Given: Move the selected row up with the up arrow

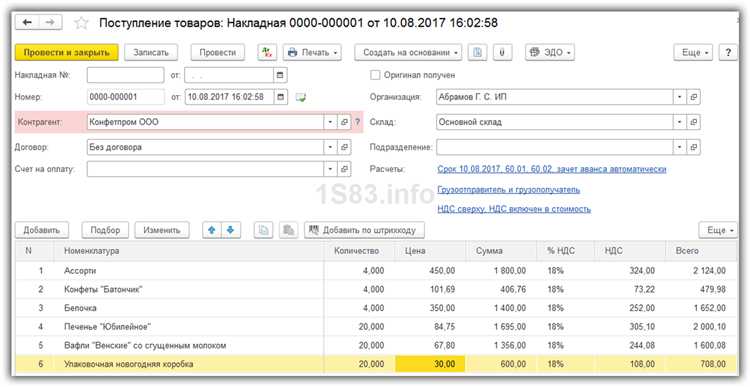Looking at the screenshot, I should [x=212, y=230].
